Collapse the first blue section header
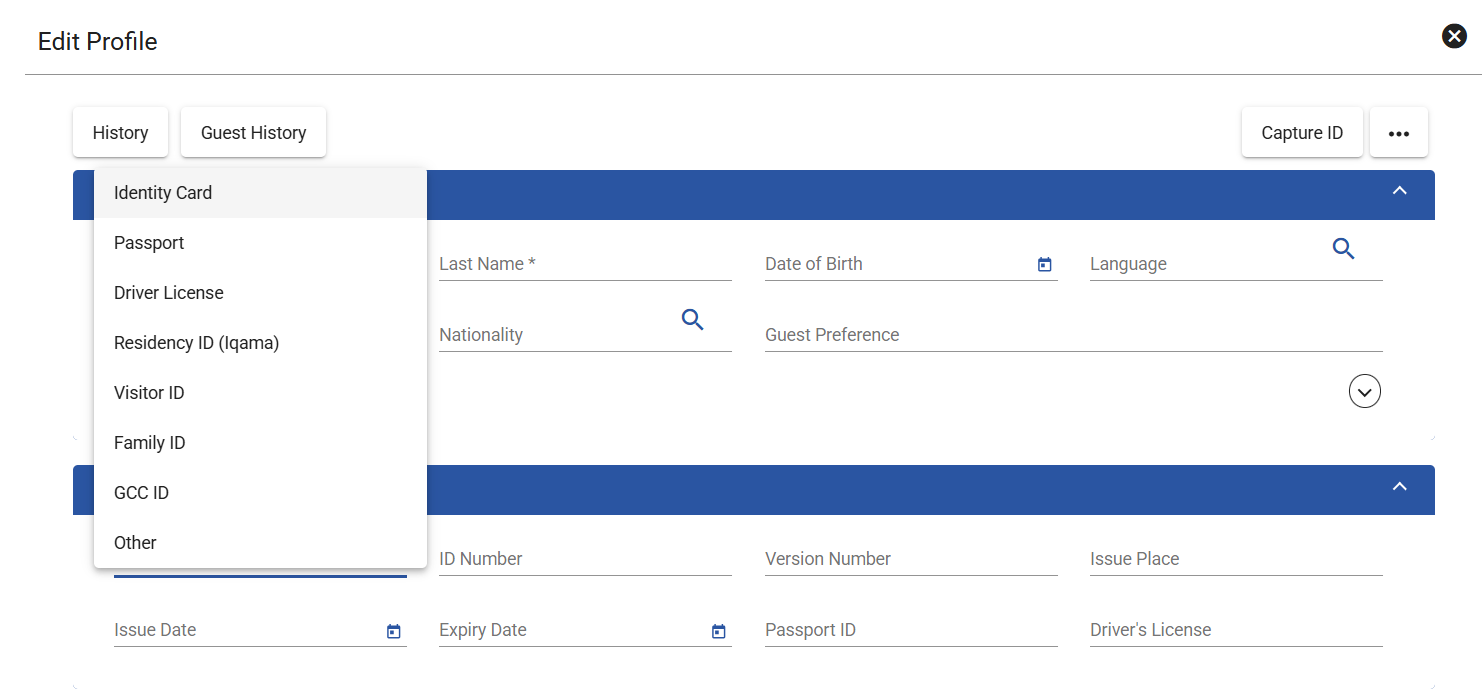Viewport: 1484px width, 696px height. tap(1400, 191)
